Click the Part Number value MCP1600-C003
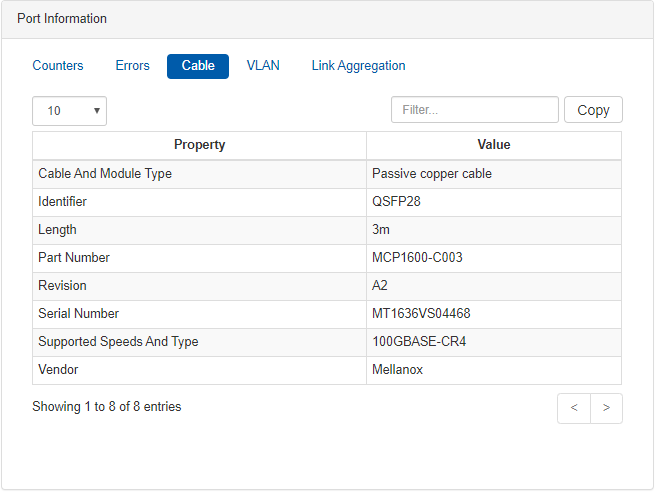This screenshot has height=492, width=657. (417, 258)
